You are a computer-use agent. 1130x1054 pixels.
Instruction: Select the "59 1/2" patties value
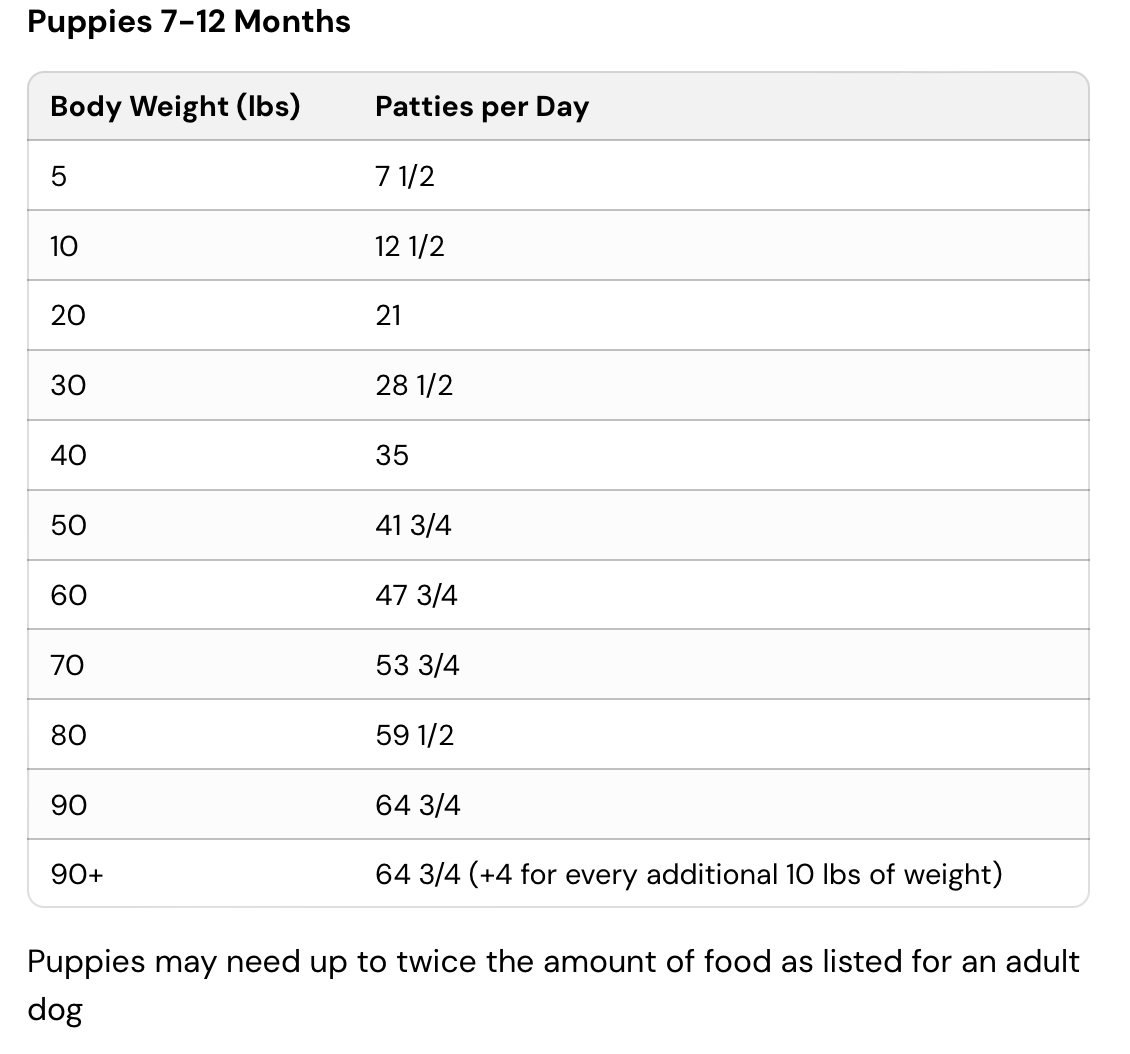[x=414, y=736]
